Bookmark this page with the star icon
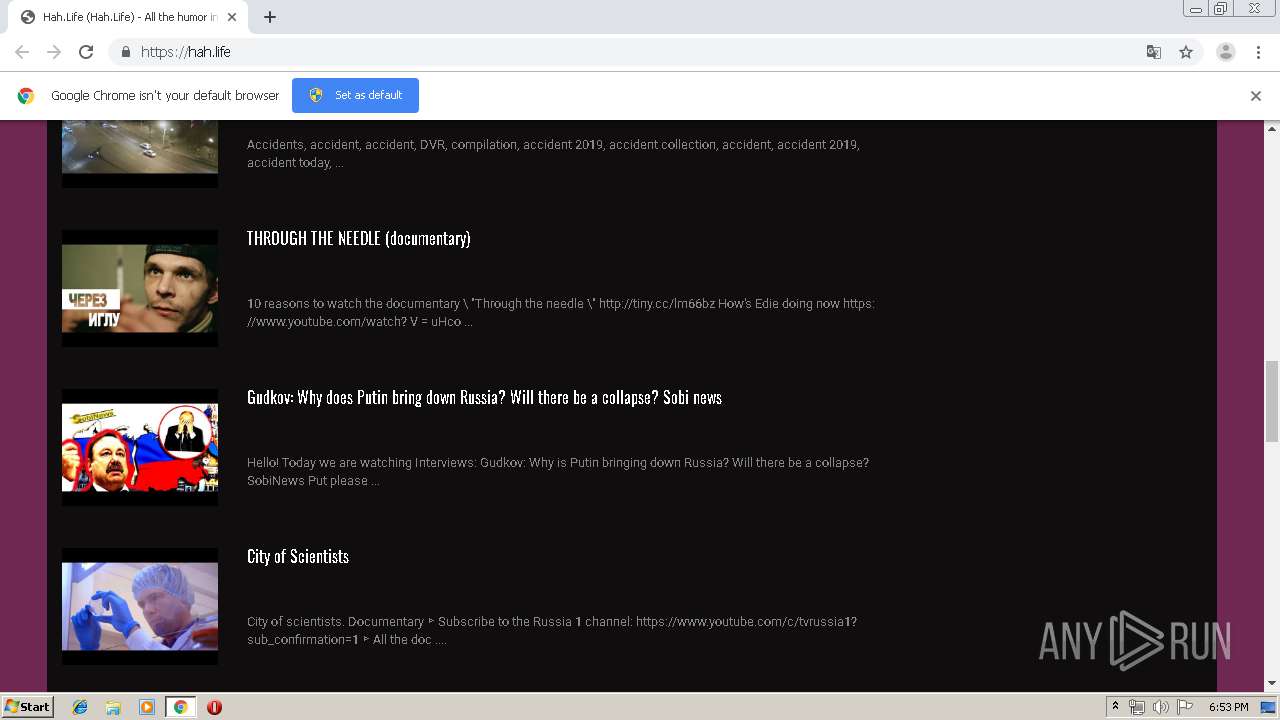This screenshot has width=1280, height=720. (x=1186, y=52)
